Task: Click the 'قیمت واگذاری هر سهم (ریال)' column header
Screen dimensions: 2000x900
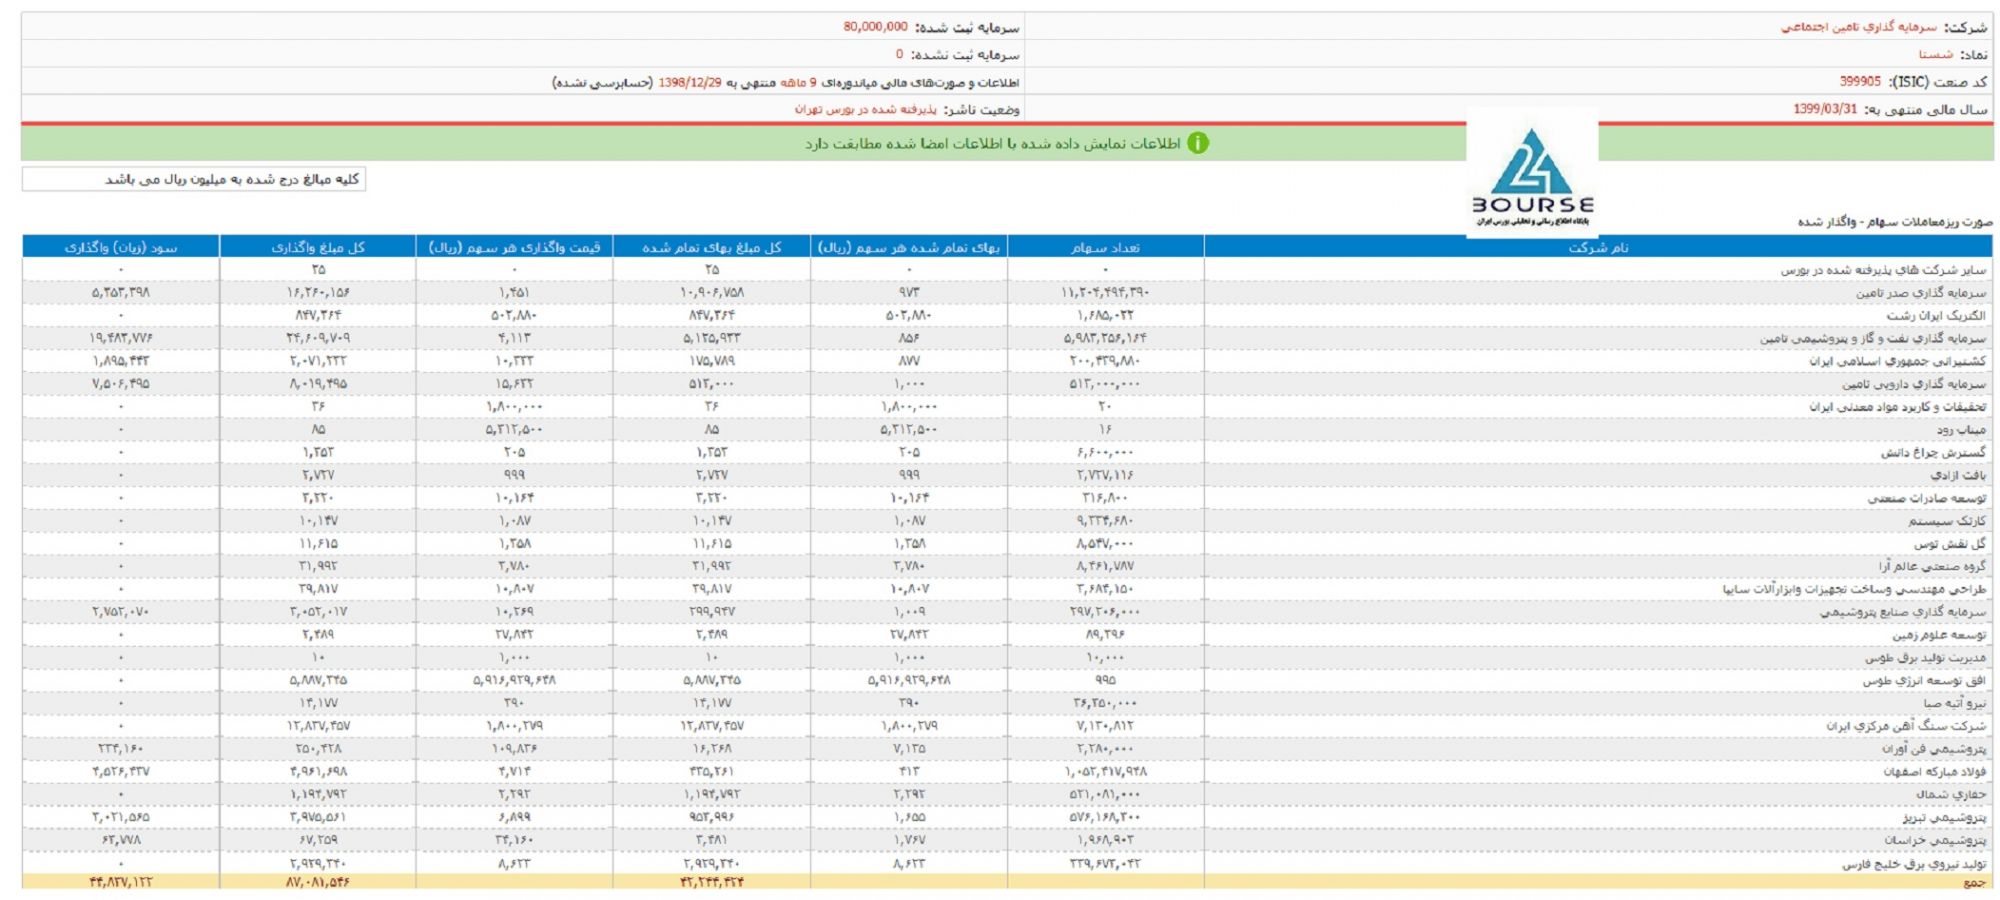Action: tap(515, 247)
